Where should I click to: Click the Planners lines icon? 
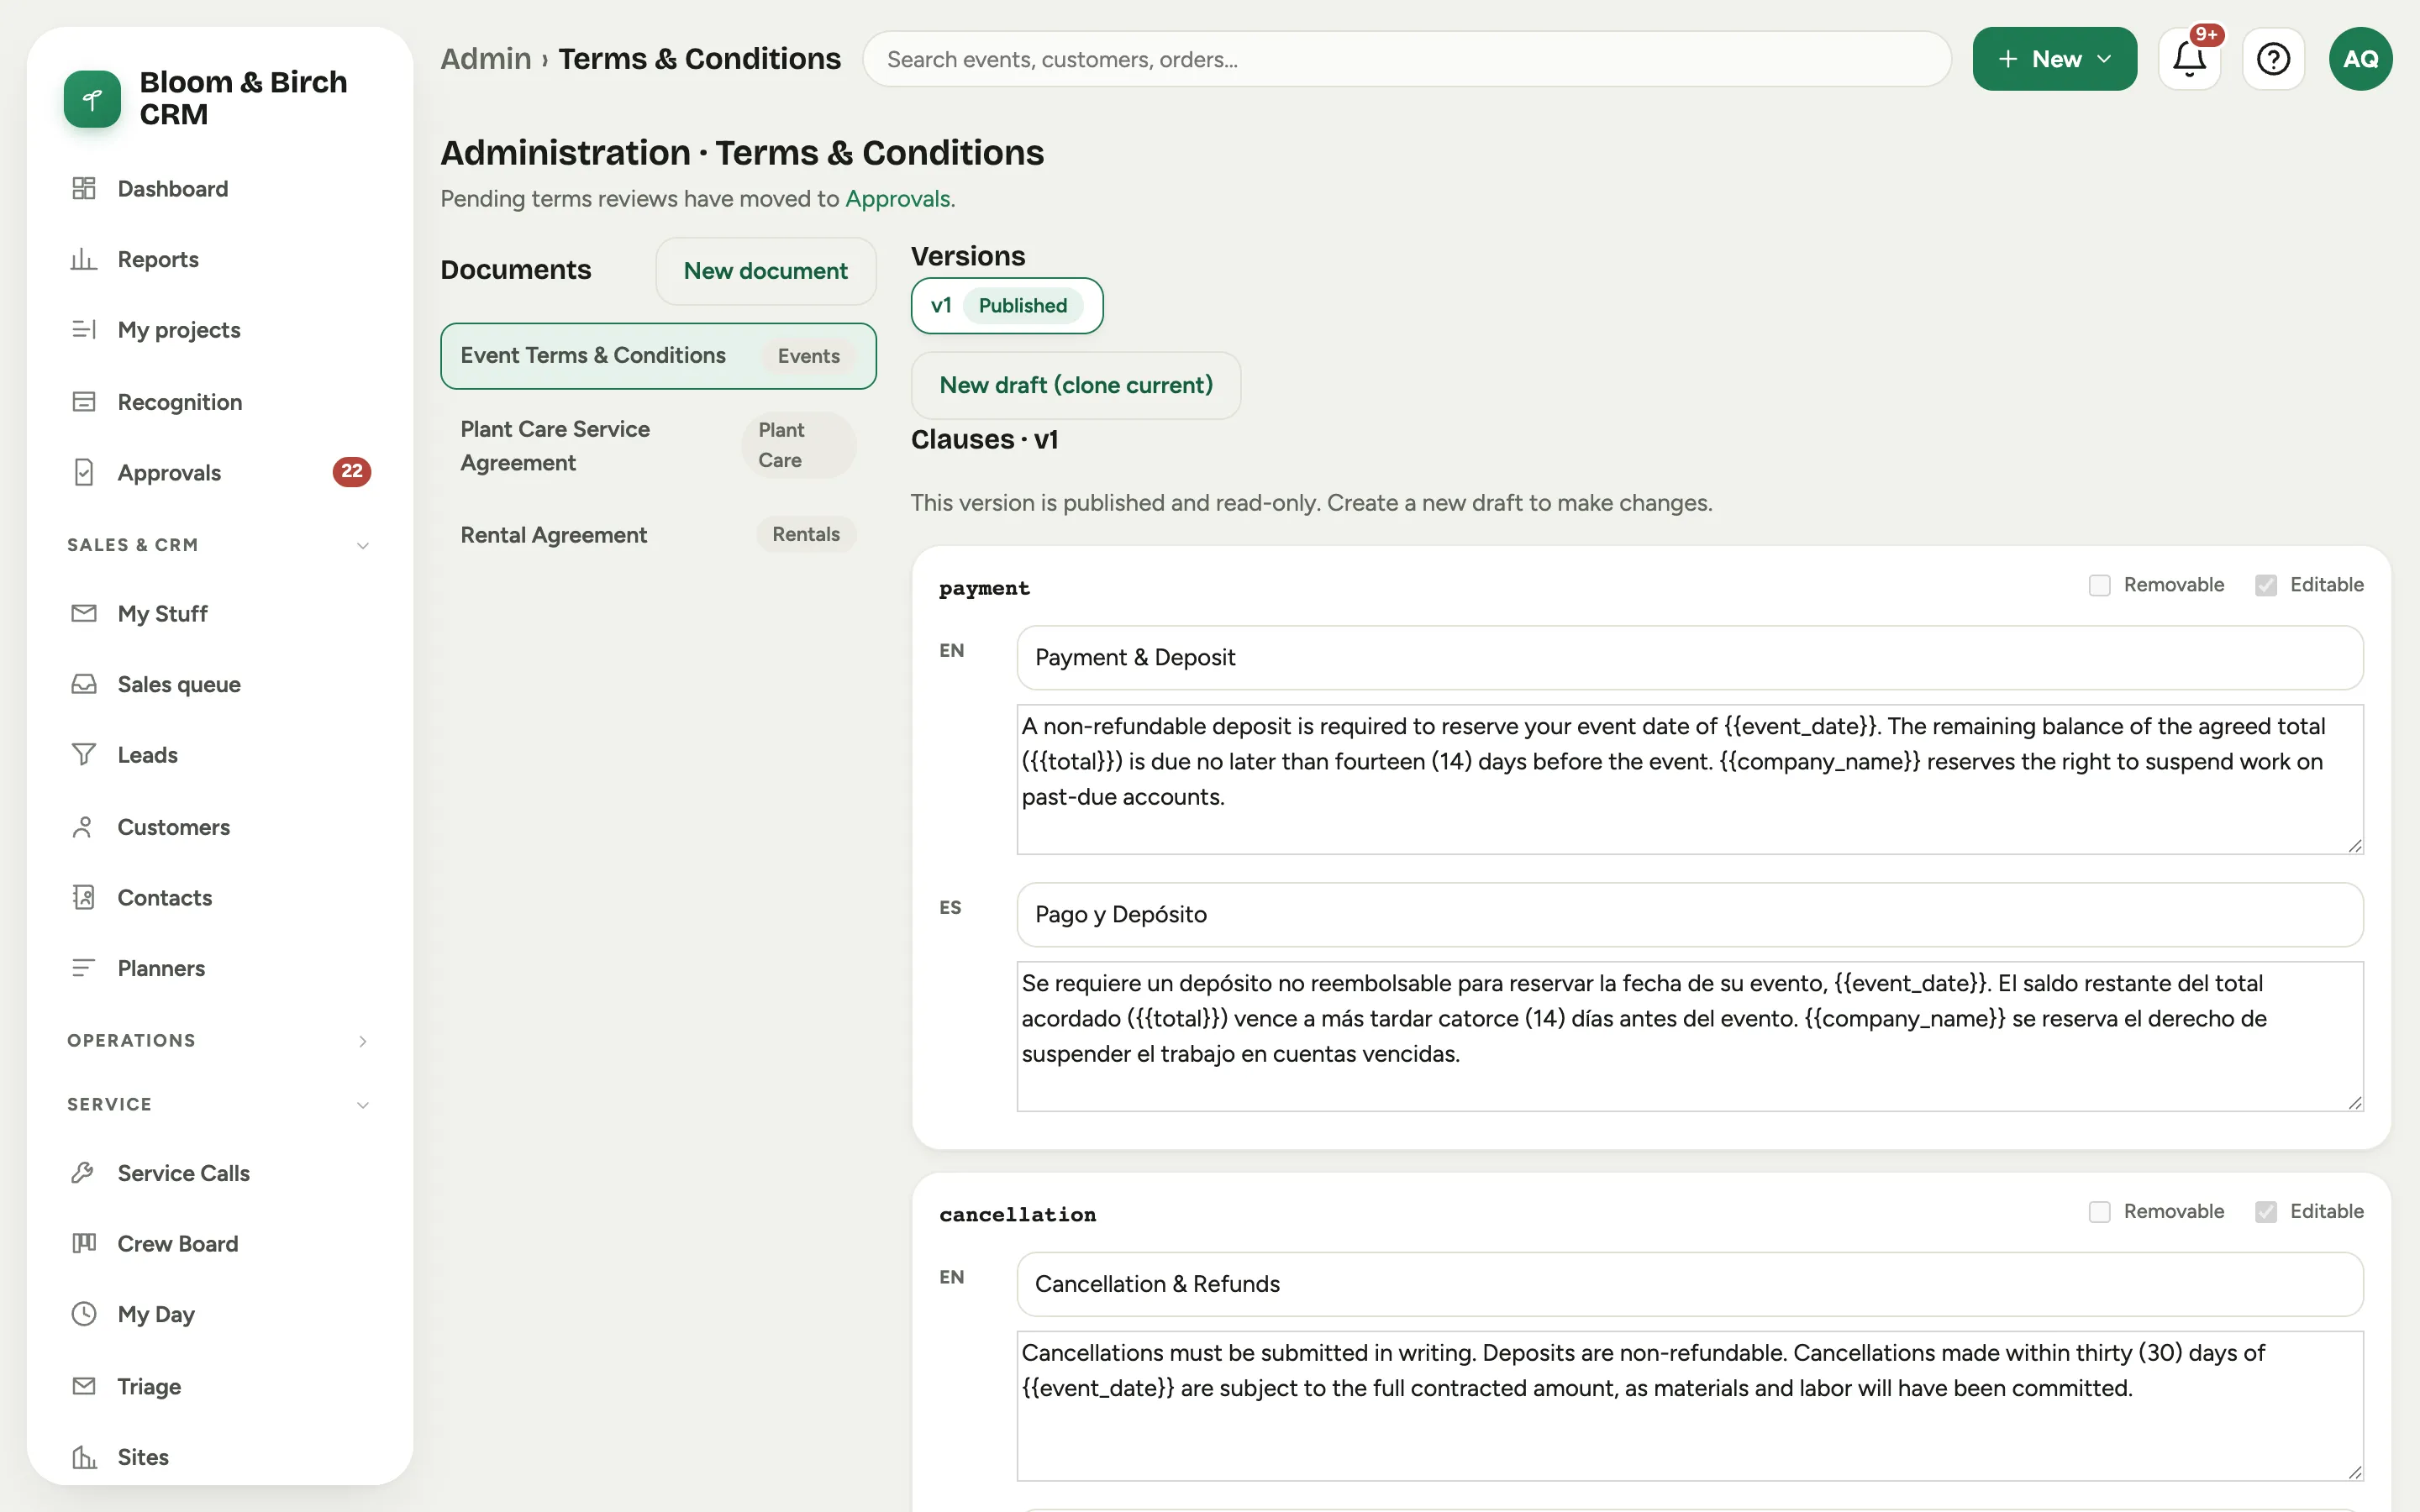point(84,968)
